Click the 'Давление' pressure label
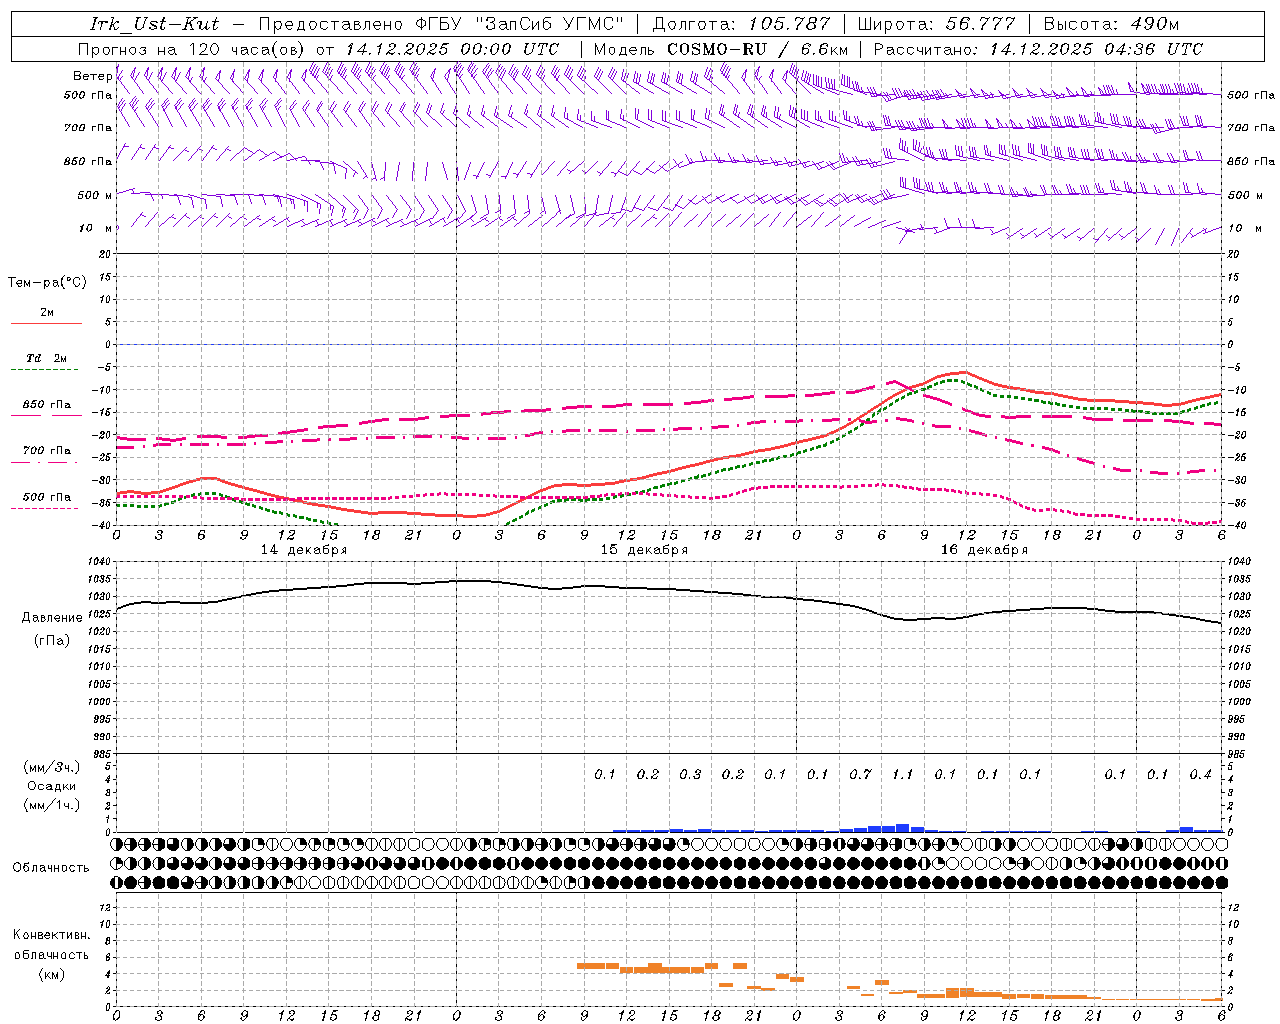 pyautogui.click(x=52, y=618)
